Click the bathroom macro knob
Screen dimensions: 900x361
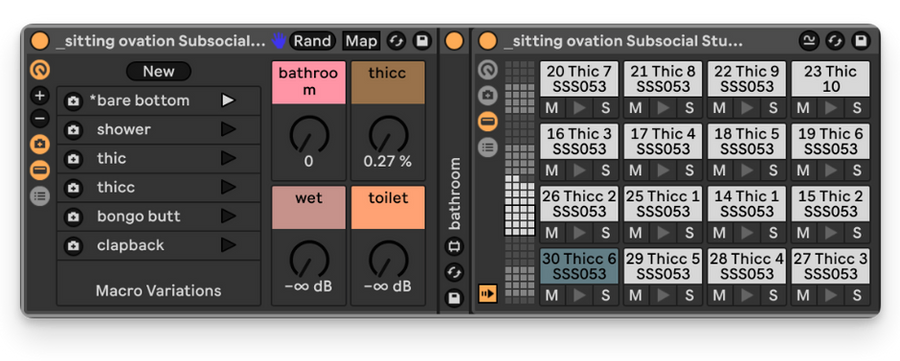pyautogui.click(x=309, y=134)
